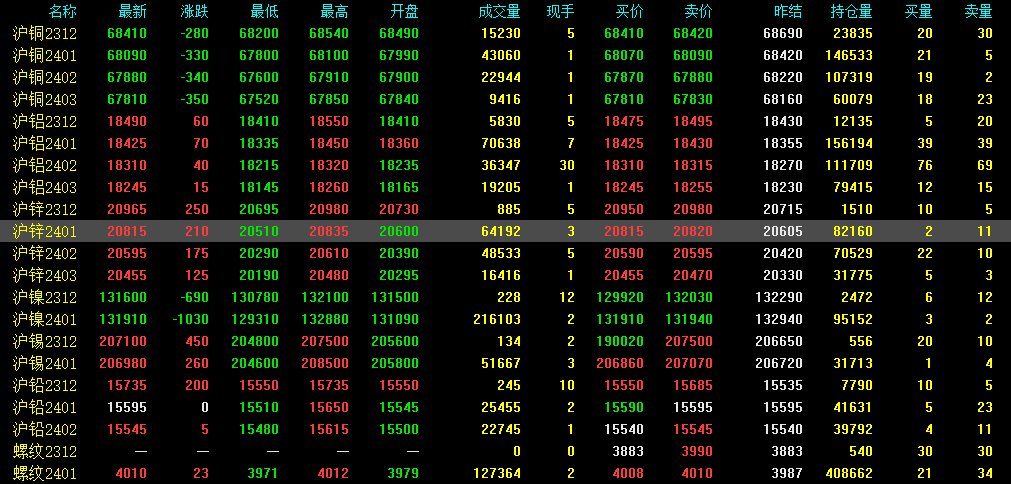Image resolution: width=1011 pixels, height=484 pixels.
Task: Click the 持仓量 column header
Action: pyautogui.click(x=852, y=11)
